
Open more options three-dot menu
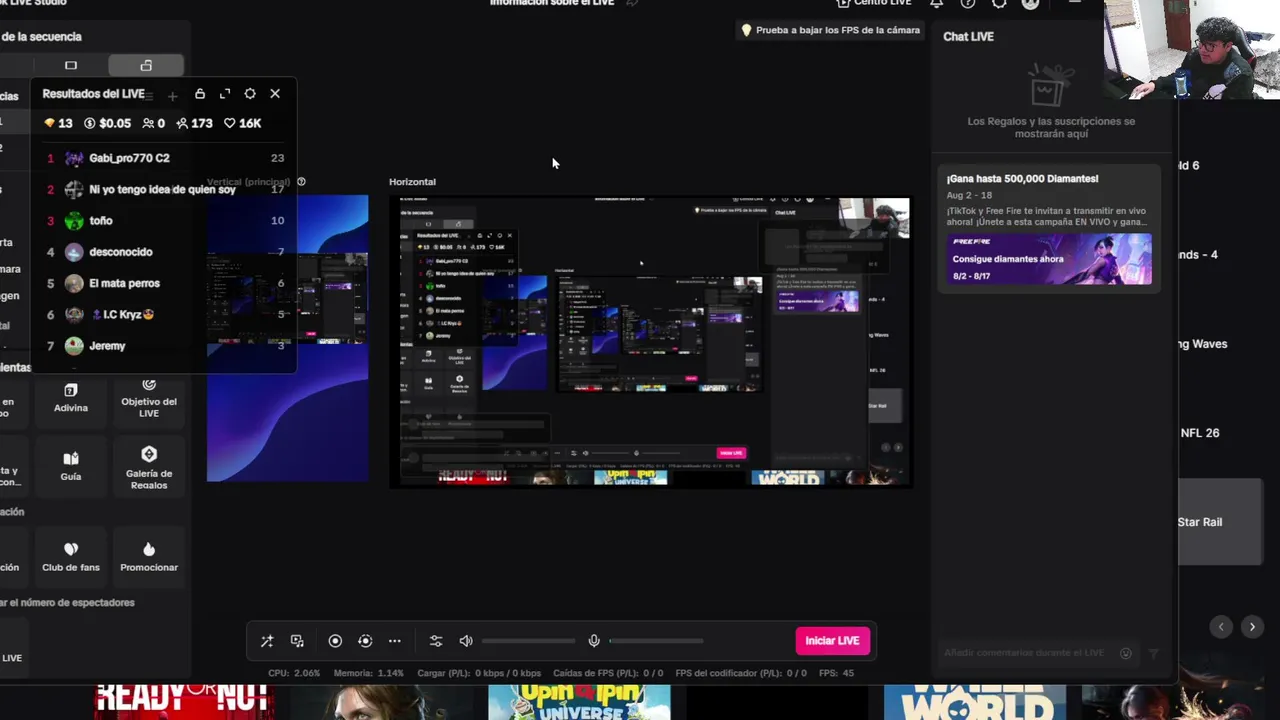395,641
